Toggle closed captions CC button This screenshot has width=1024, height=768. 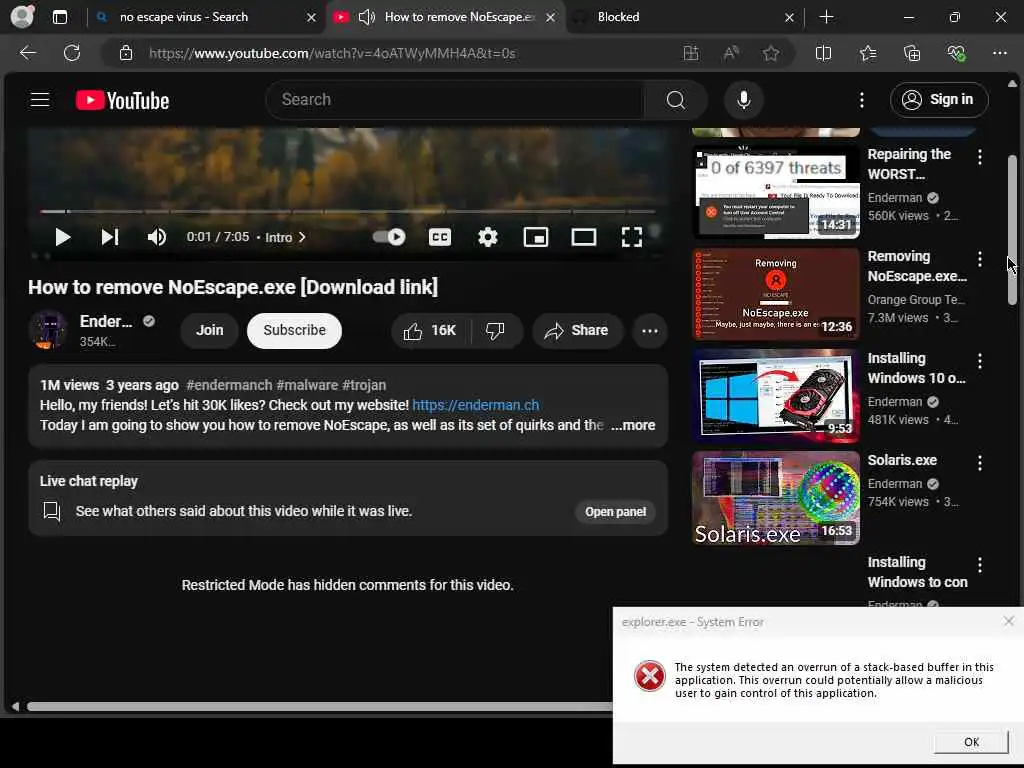tap(440, 237)
